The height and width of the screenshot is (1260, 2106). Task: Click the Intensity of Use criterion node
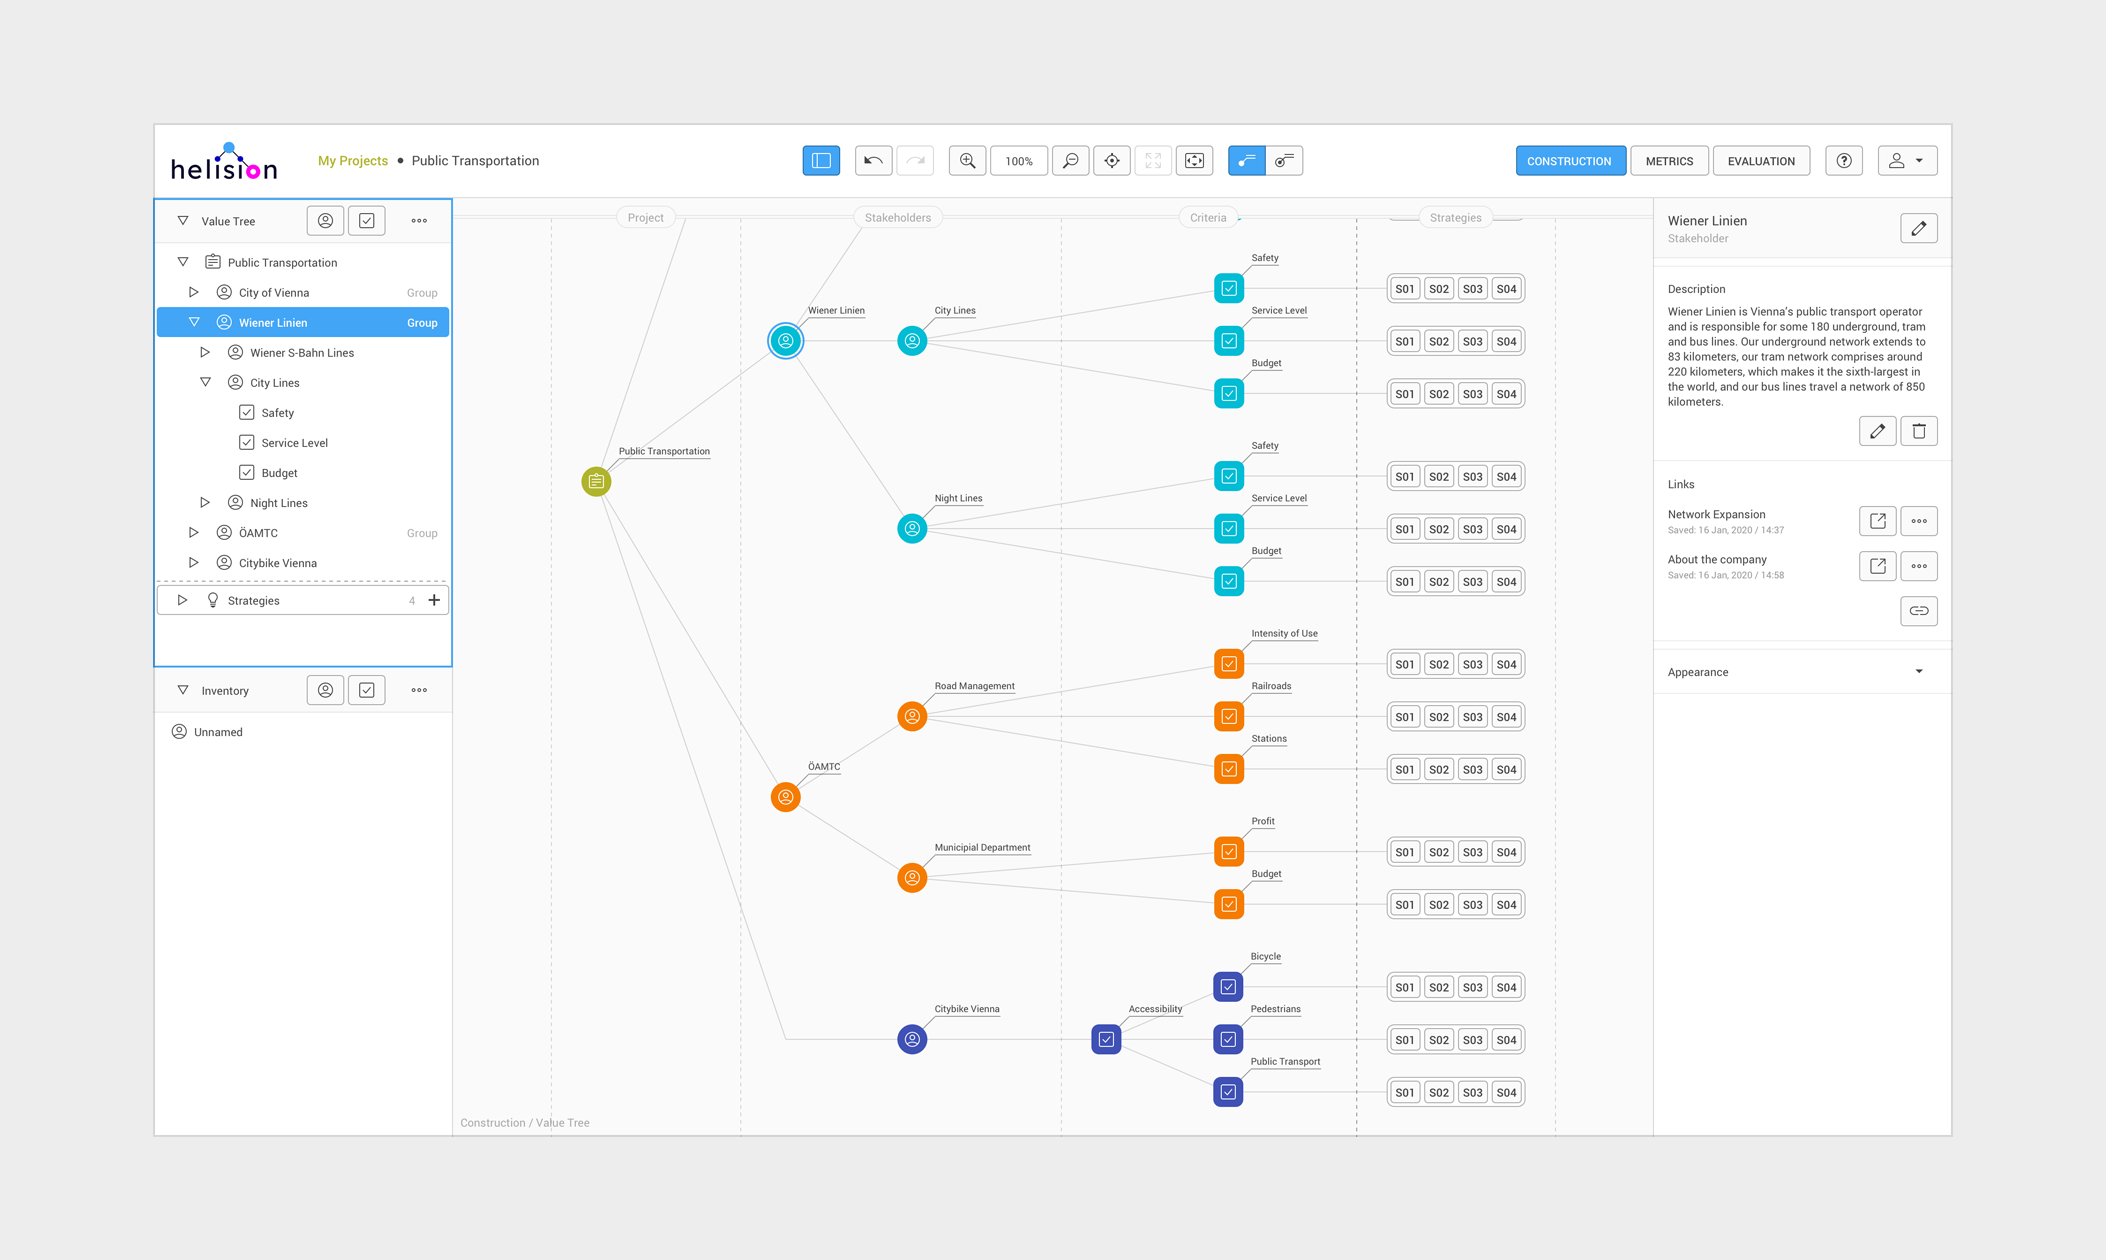click(1229, 664)
